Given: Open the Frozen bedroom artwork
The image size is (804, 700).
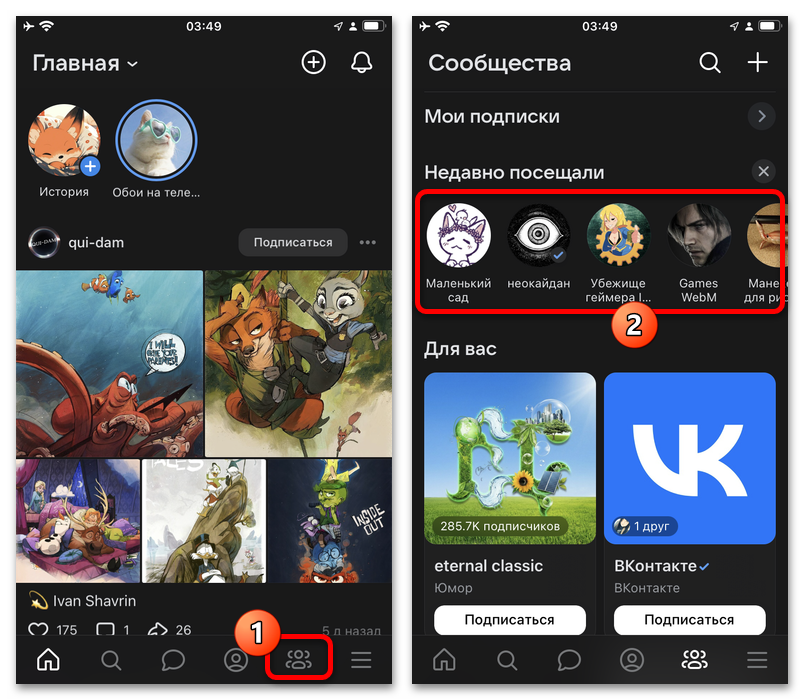Looking at the screenshot, I should pyautogui.click(x=78, y=521).
